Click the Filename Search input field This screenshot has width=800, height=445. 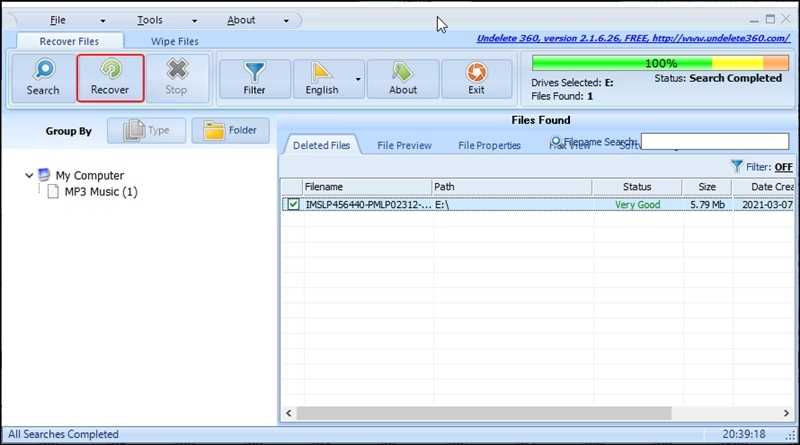click(x=714, y=142)
